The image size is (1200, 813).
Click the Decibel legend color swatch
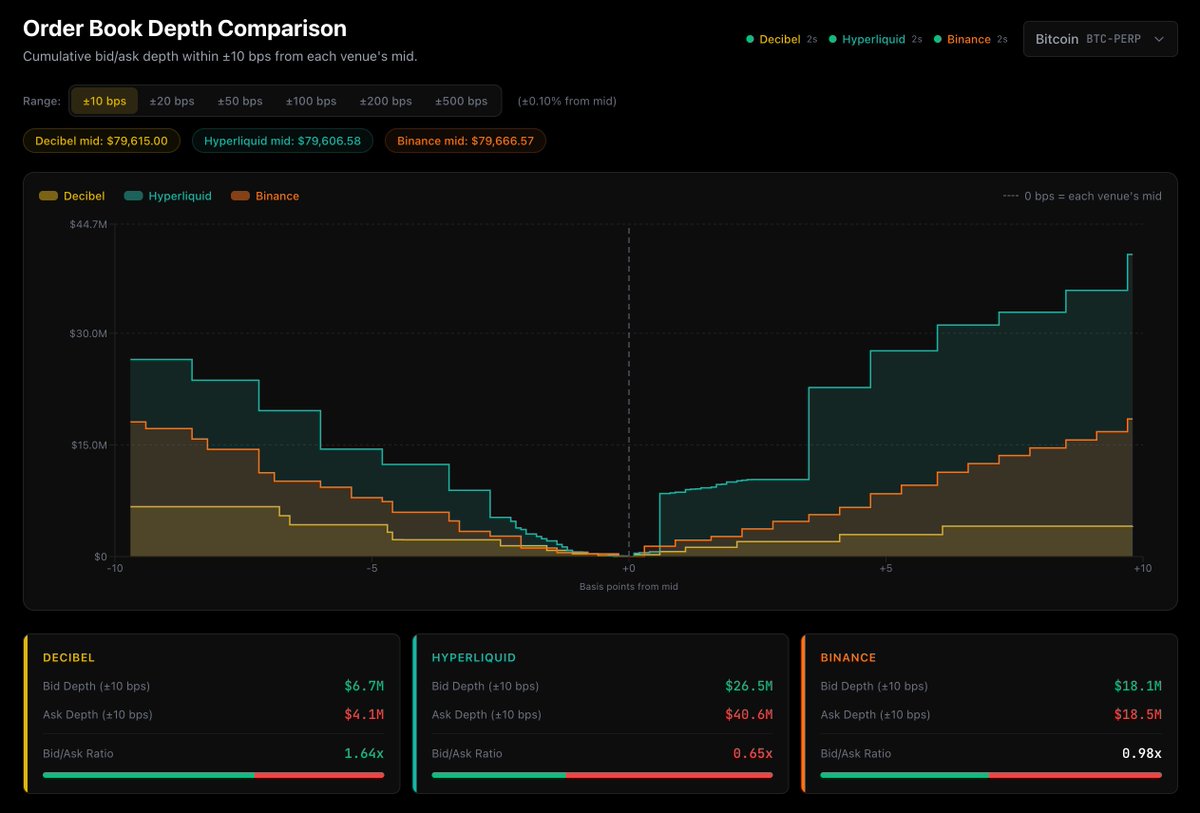tap(48, 196)
